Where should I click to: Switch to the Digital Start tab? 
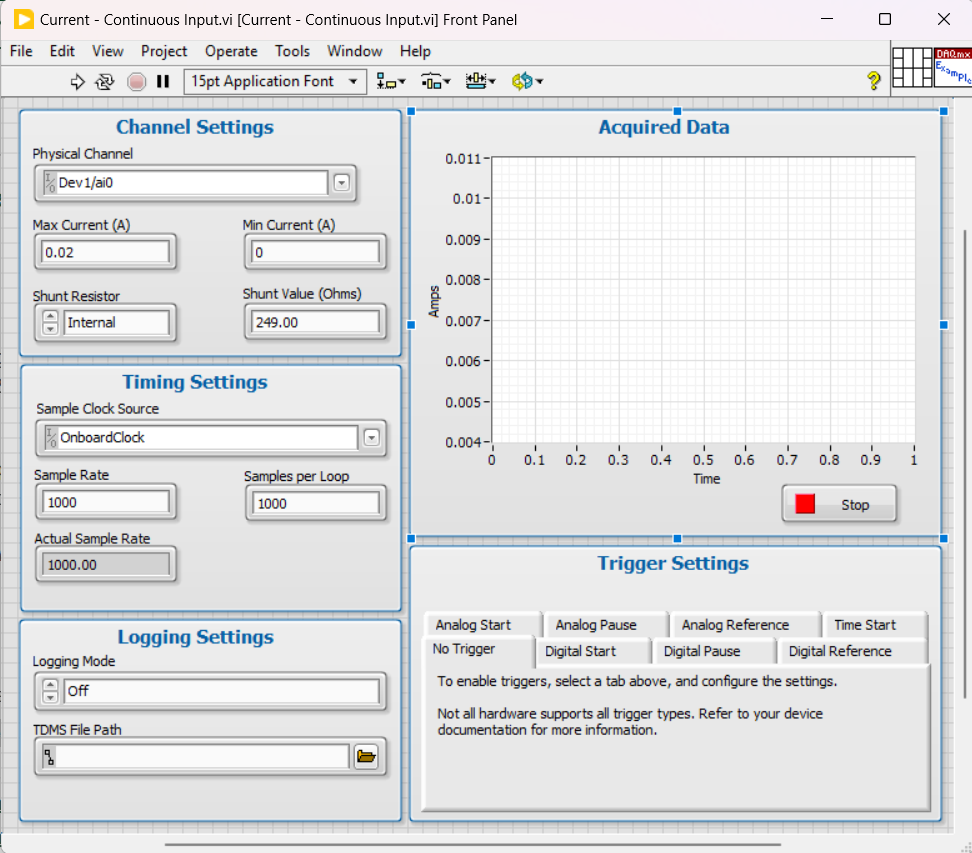click(592, 652)
